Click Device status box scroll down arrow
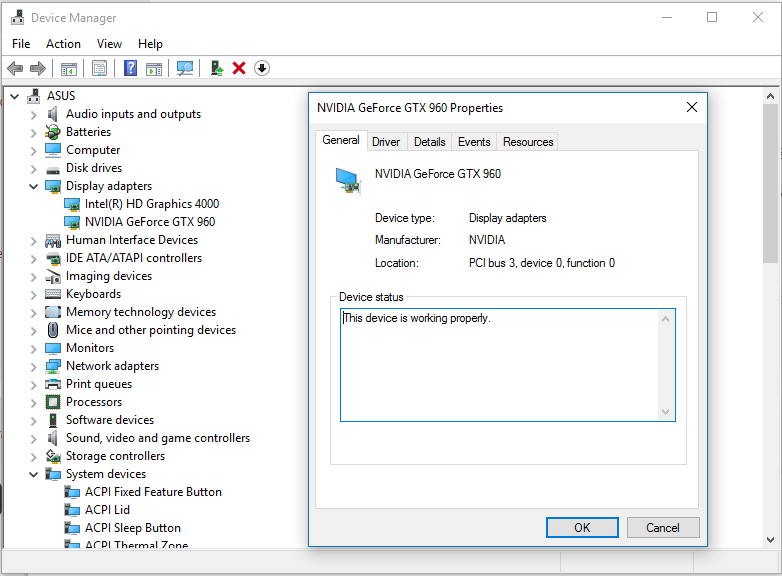The image size is (782, 576). 665,411
